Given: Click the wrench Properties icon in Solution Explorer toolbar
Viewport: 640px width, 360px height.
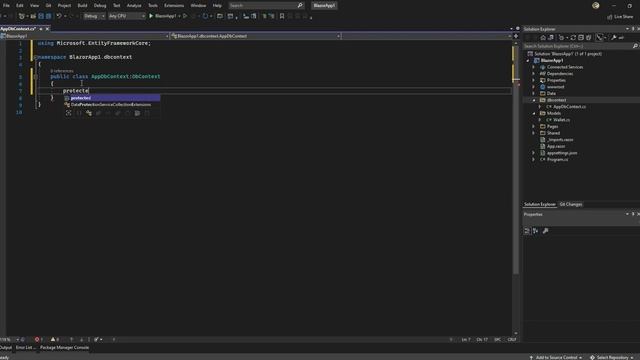Looking at the screenshot, I should pyautogui.click(x=613, y=37).
